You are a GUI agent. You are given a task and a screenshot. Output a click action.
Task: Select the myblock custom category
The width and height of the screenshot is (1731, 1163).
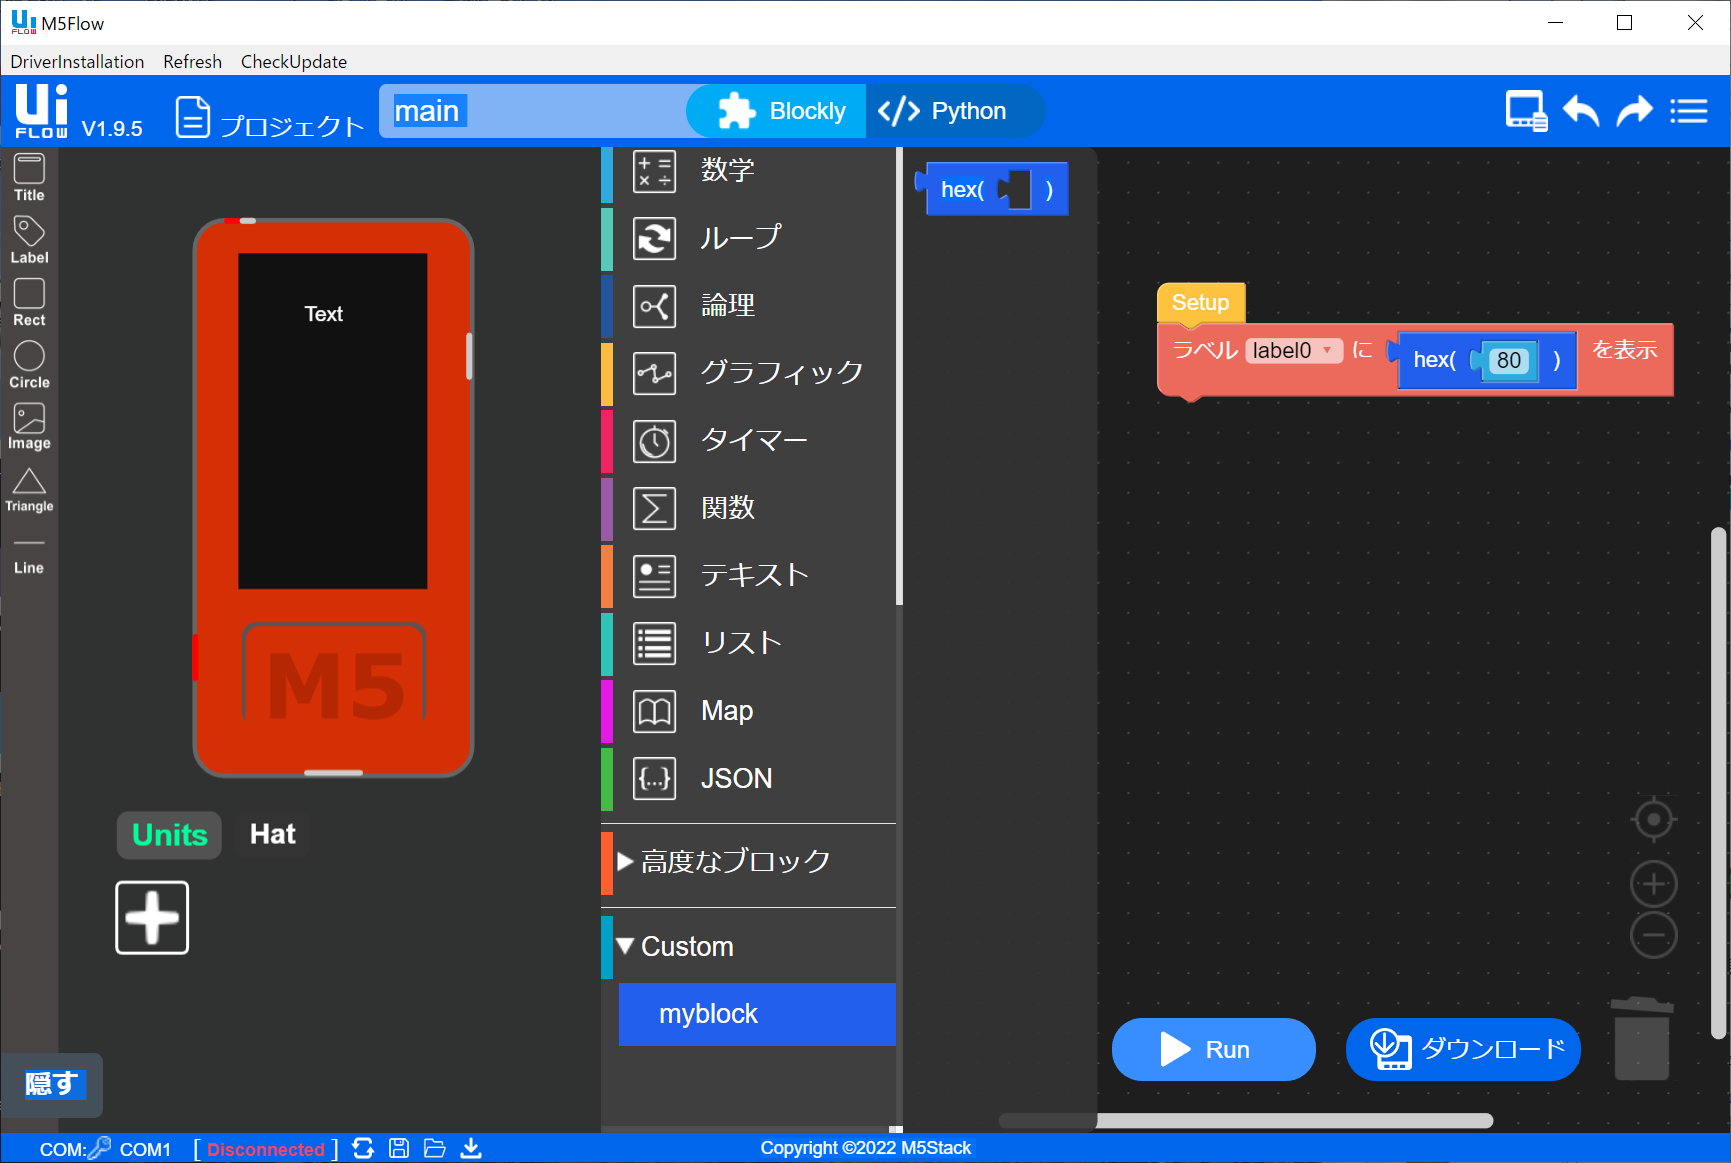757,1014
